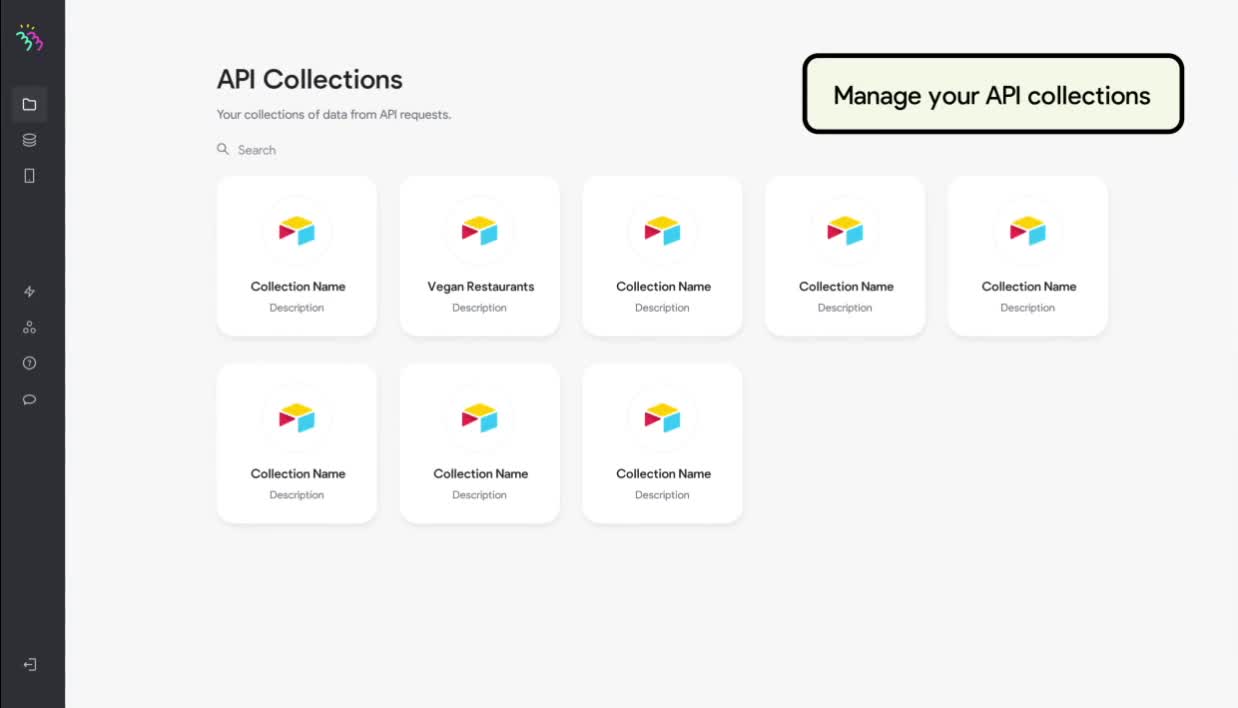Open the Vegan Restaurants collection
This screenshot has height=708, width=1238.
479,255
